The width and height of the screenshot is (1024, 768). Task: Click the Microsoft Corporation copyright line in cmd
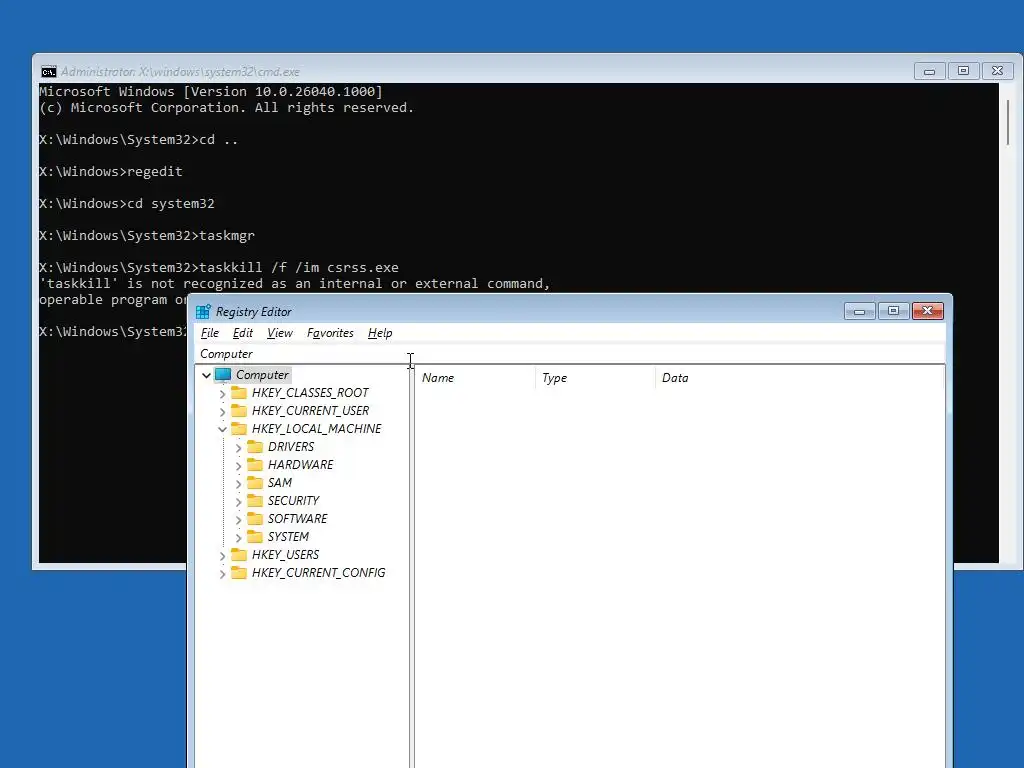[x=227, y=108]
